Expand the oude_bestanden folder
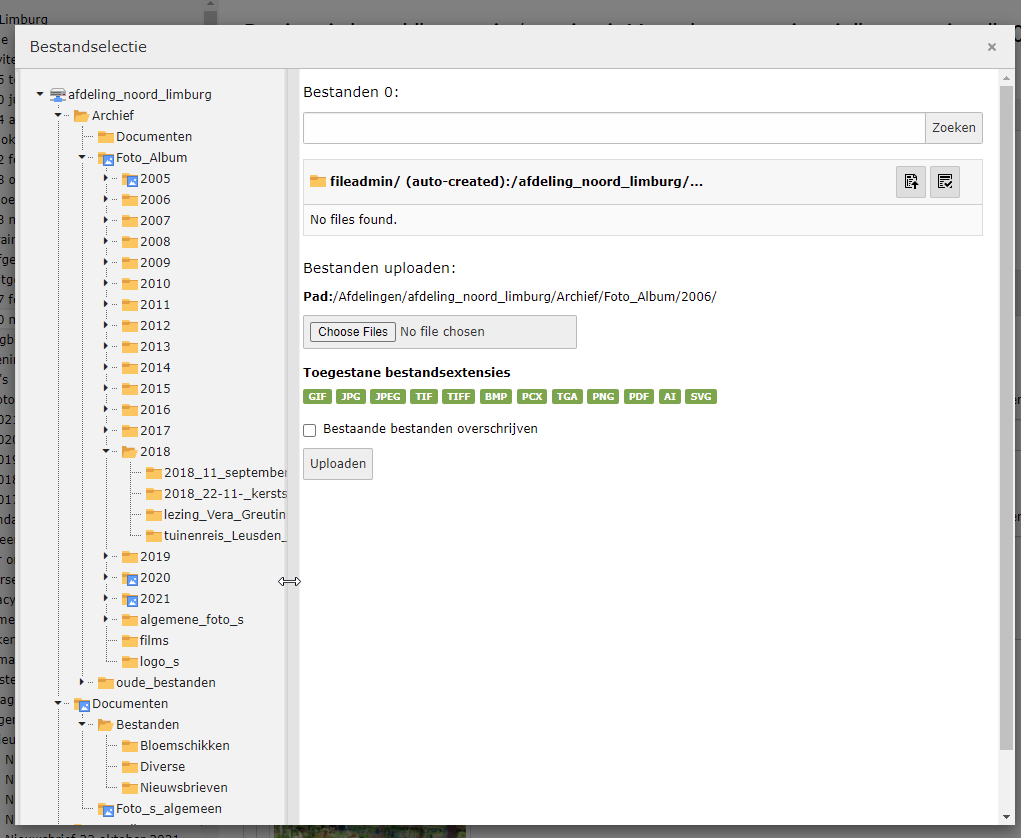Image resolution: width=1021 pixels, height=838 pixels. 81,683
